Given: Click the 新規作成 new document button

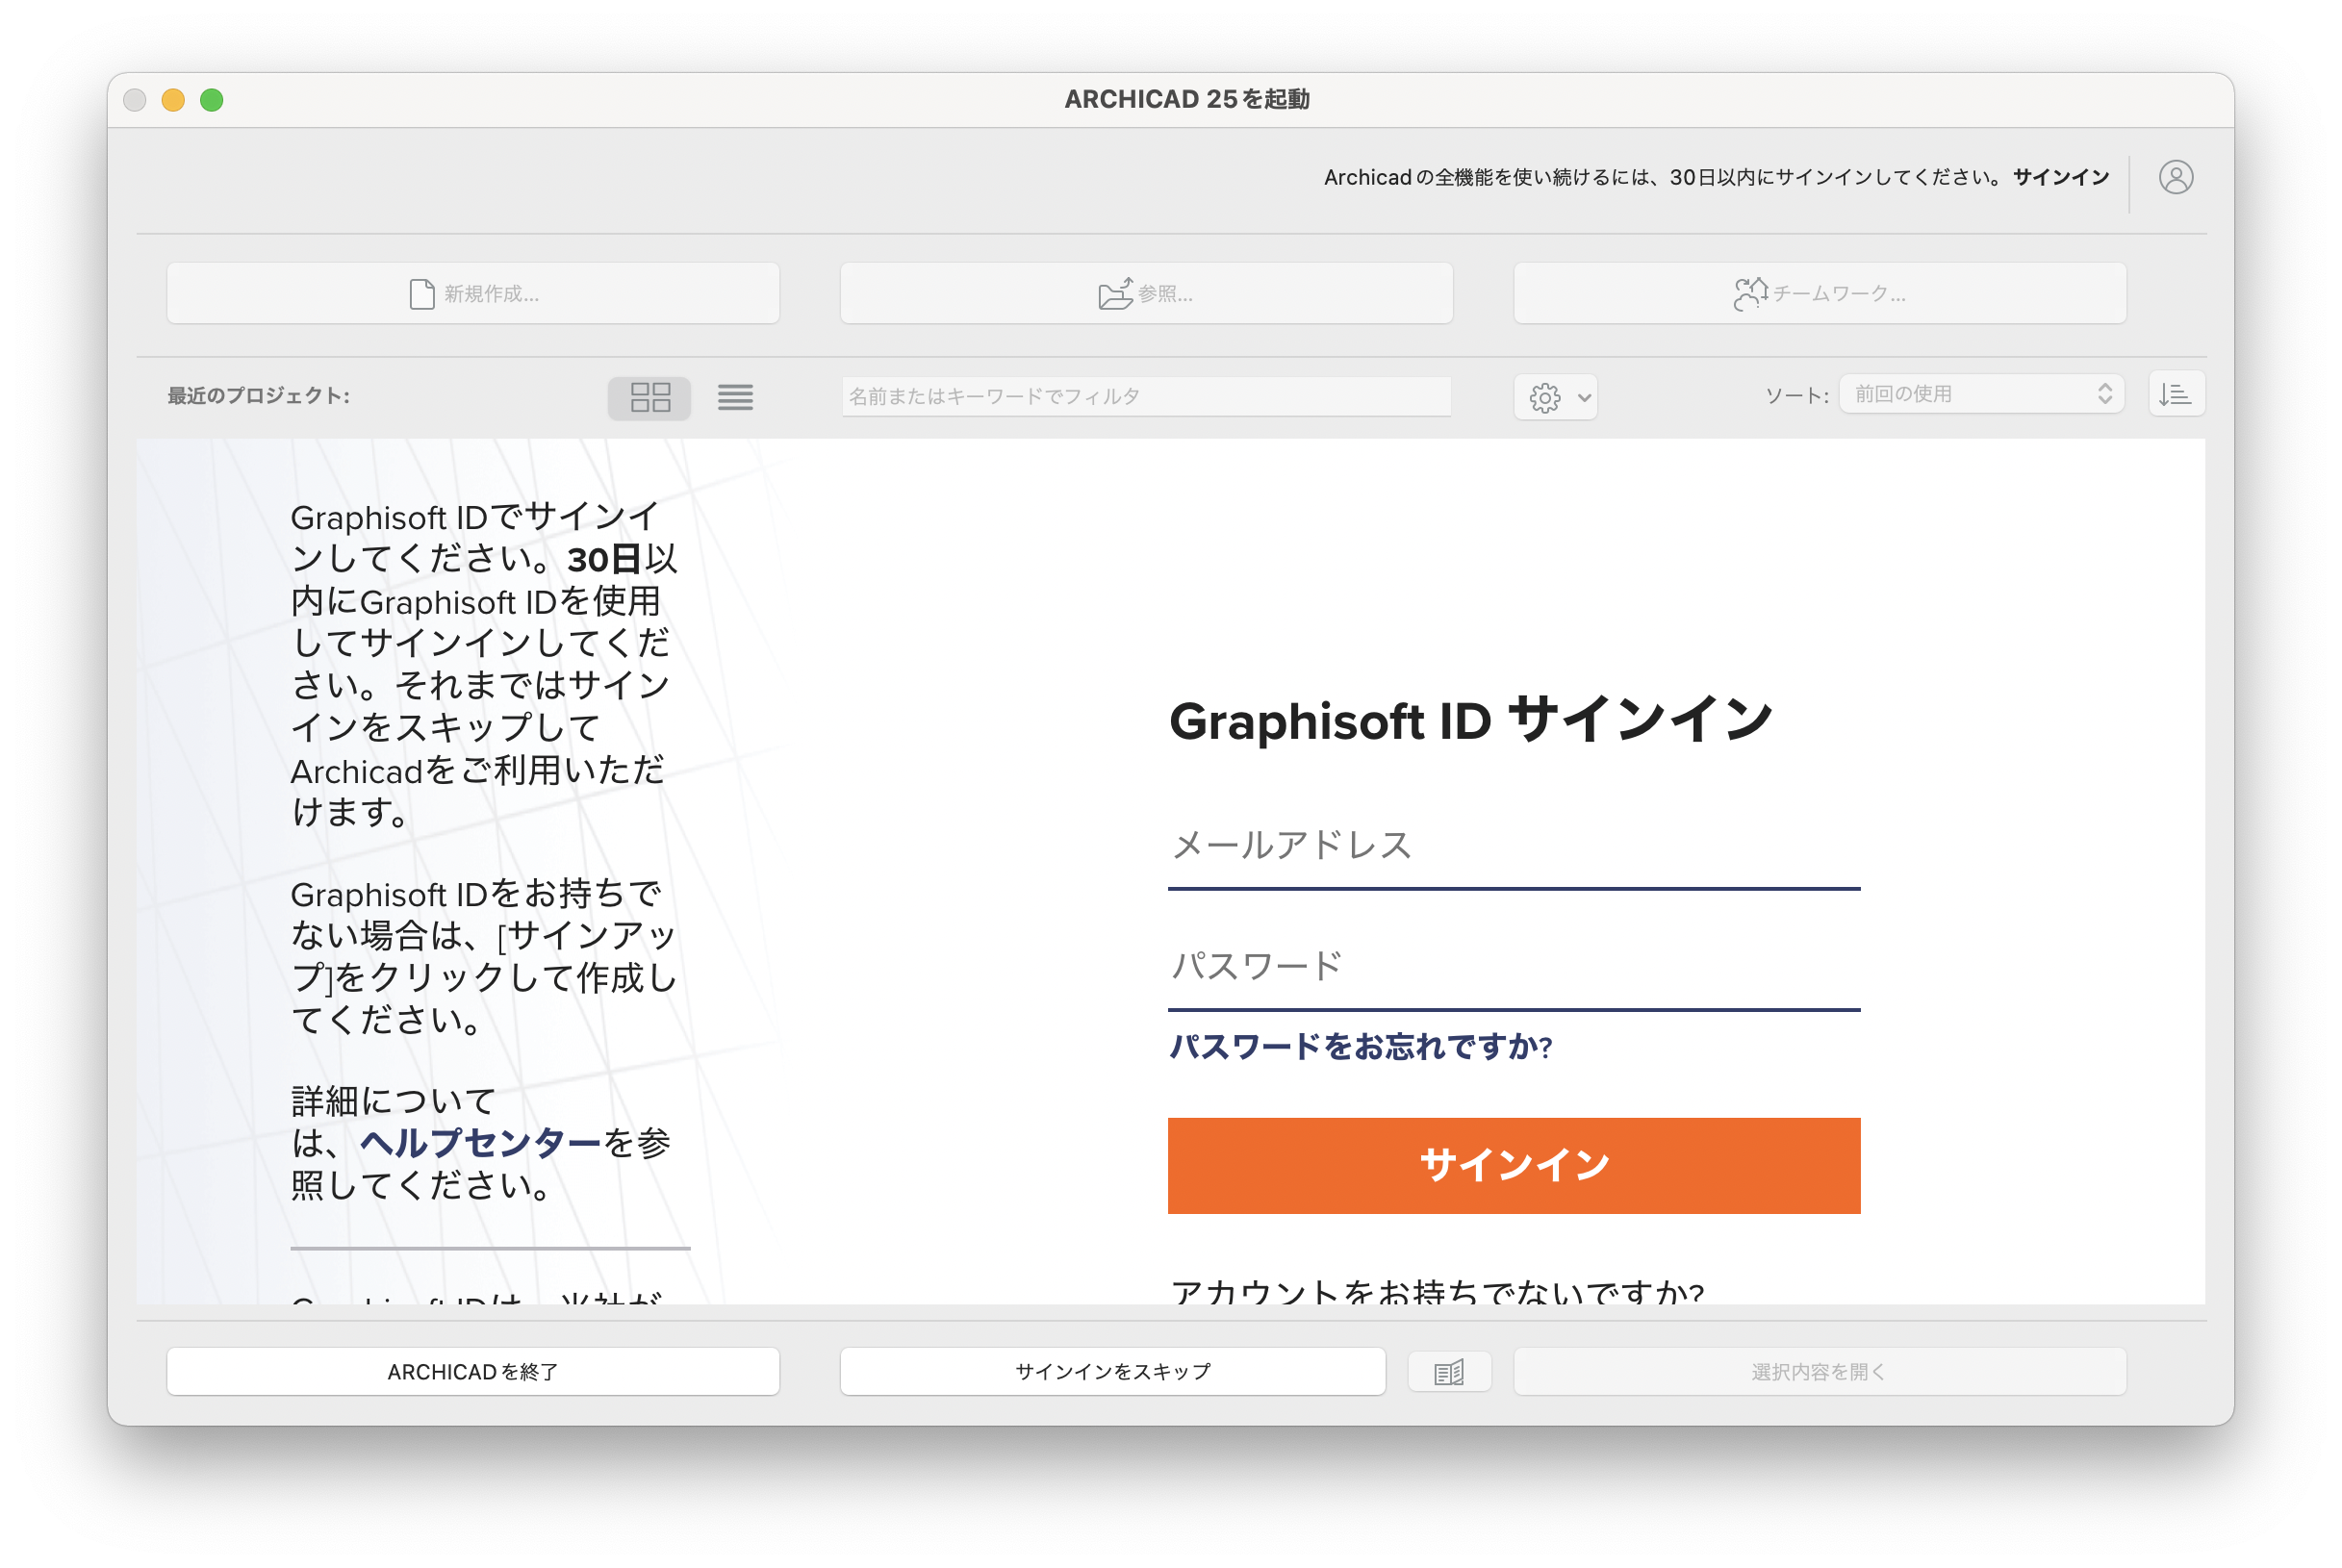Looking at the screenshot, I should pos(473,294).
